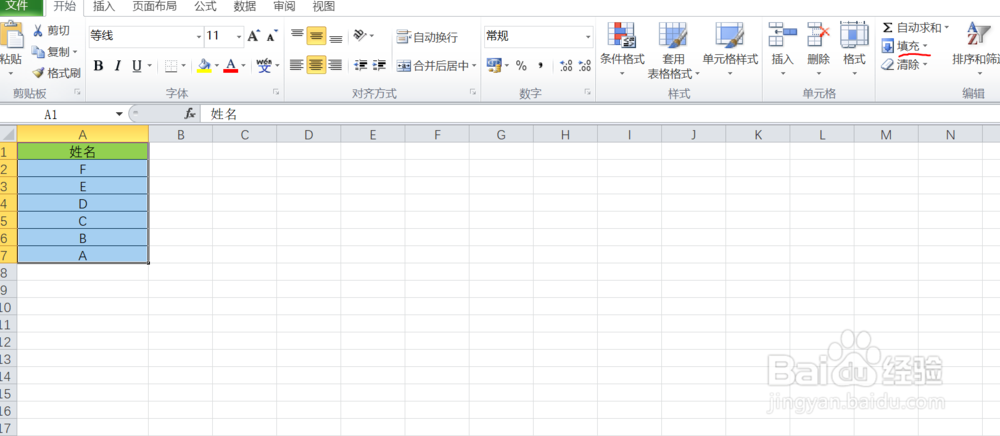Switch to the 插入 ribbon tab
The image size is (1000, 436).
tap(104, 7)
